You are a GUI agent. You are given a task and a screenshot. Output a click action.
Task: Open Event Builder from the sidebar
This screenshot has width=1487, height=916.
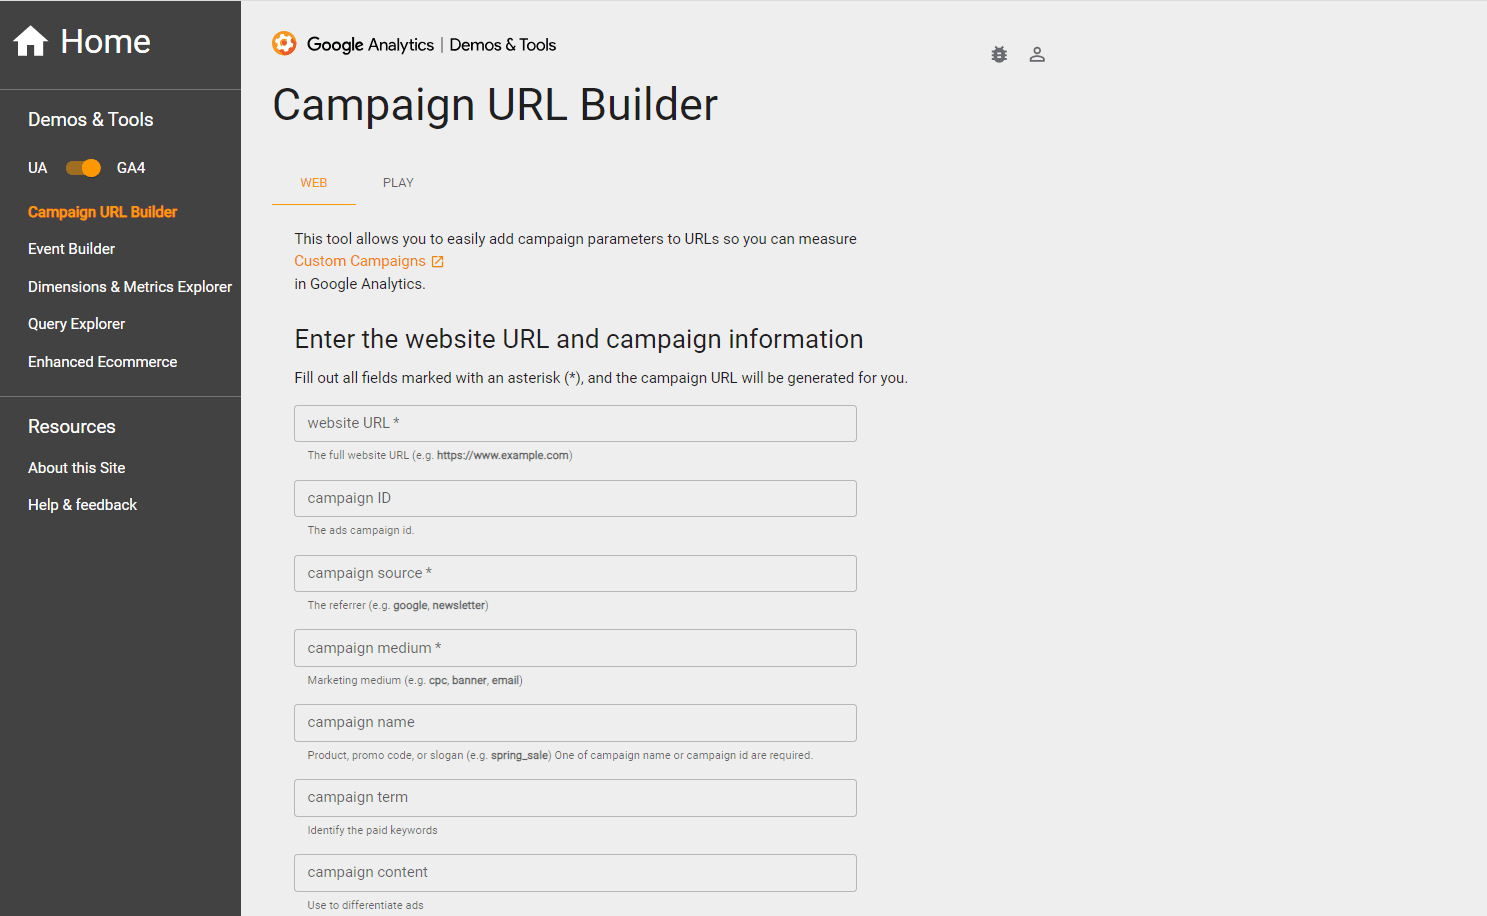[71, 248]
